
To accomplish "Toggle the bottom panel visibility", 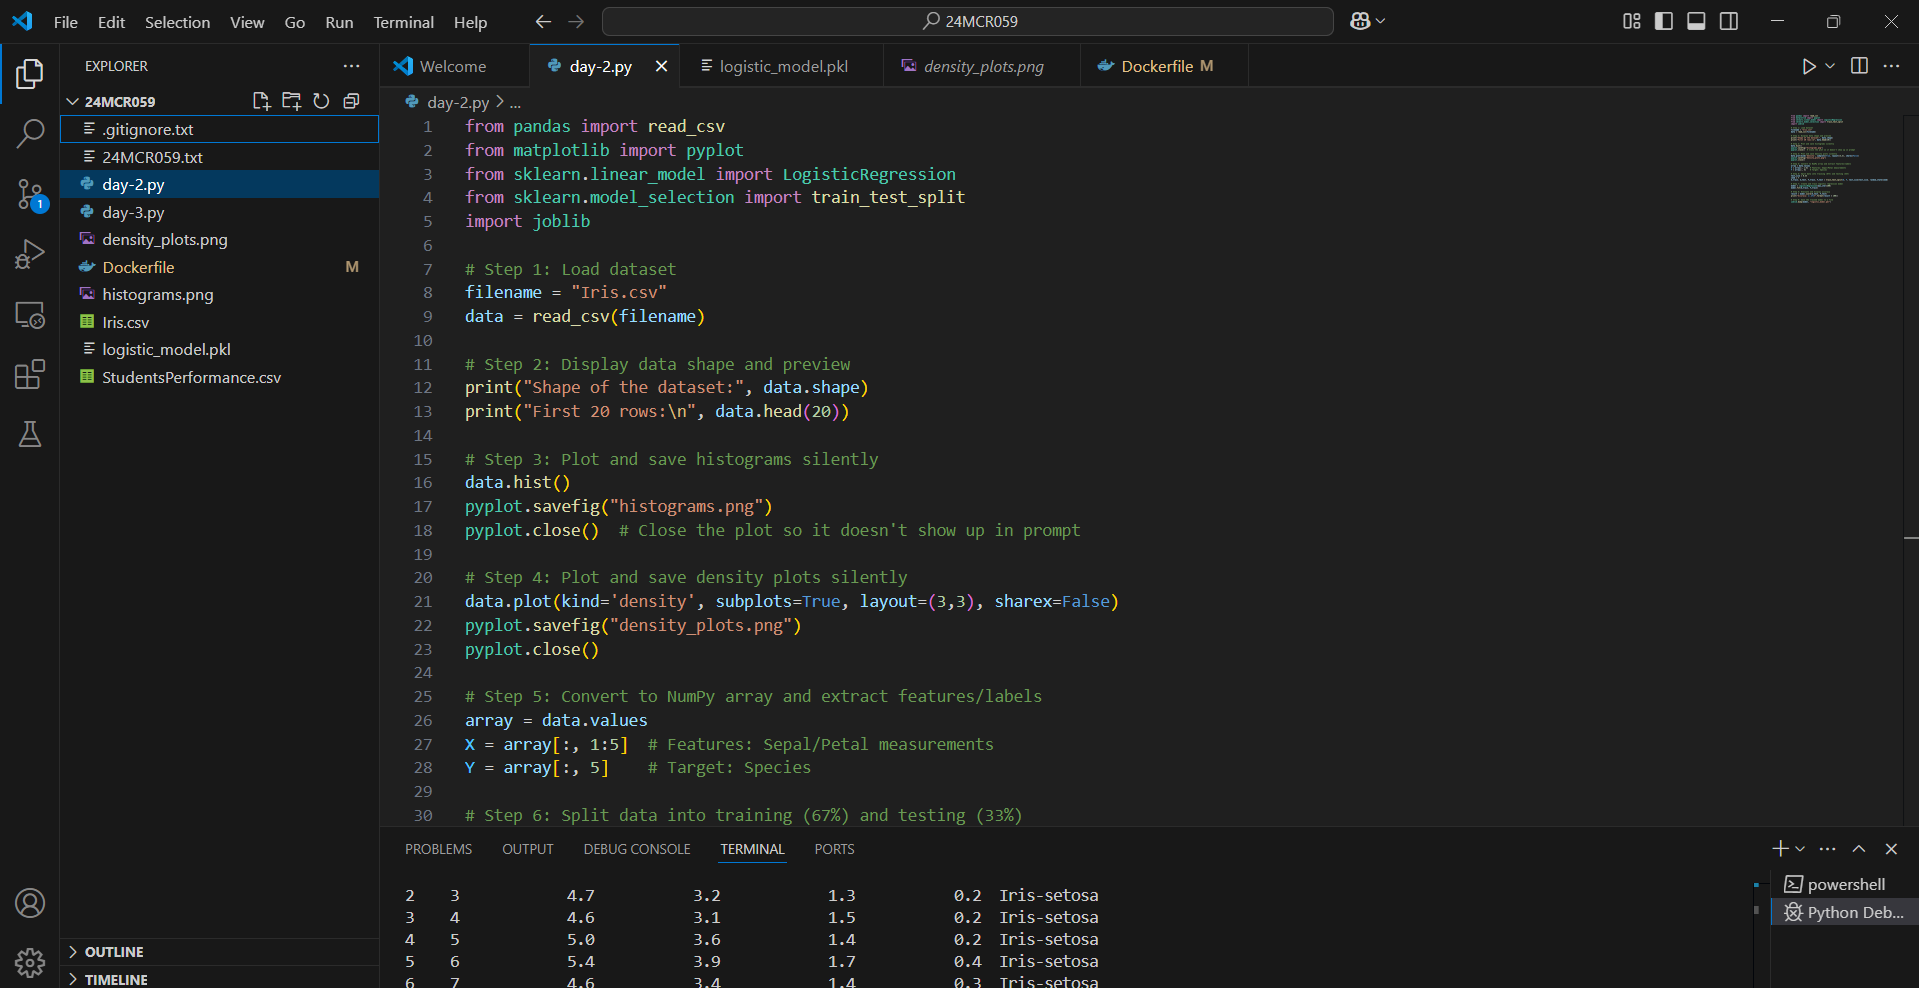I will click(x=1696, y=21).
